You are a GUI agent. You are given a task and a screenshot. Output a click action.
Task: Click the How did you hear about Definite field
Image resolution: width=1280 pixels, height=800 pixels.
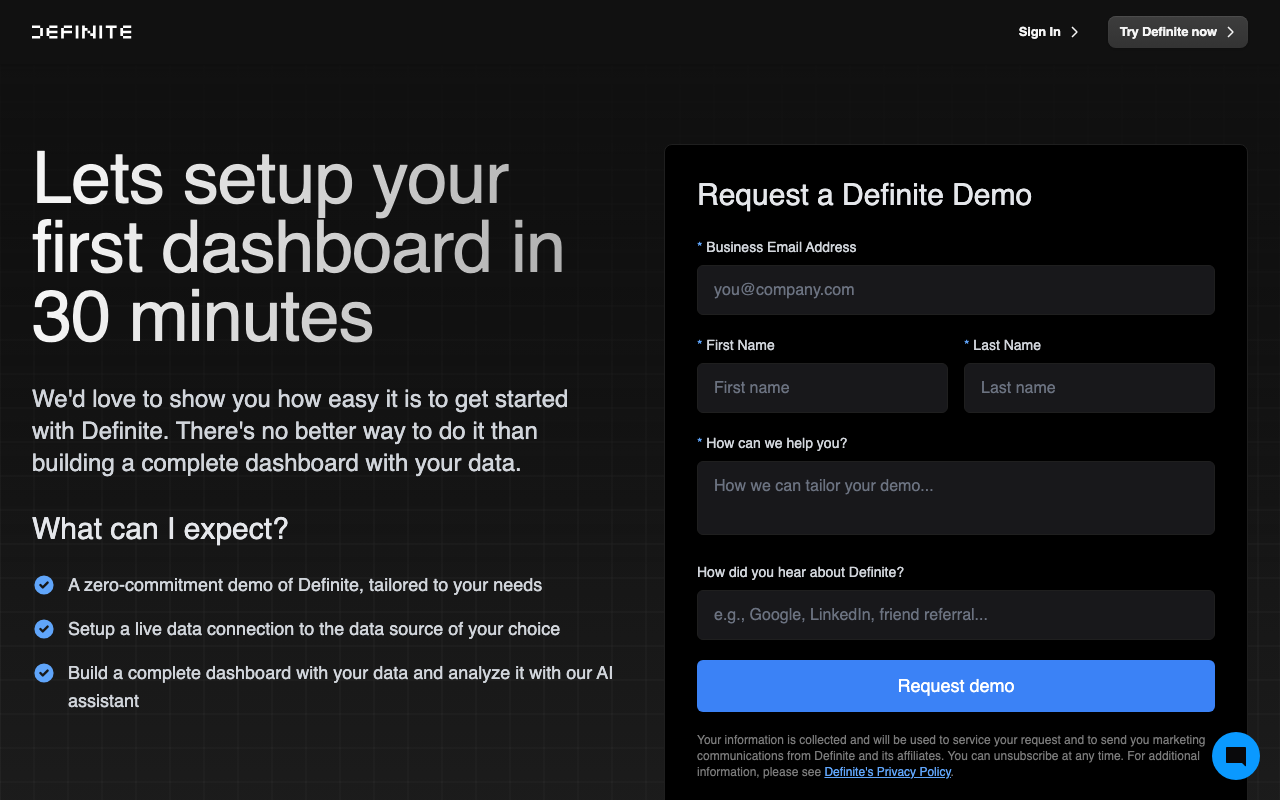(956, 615)
